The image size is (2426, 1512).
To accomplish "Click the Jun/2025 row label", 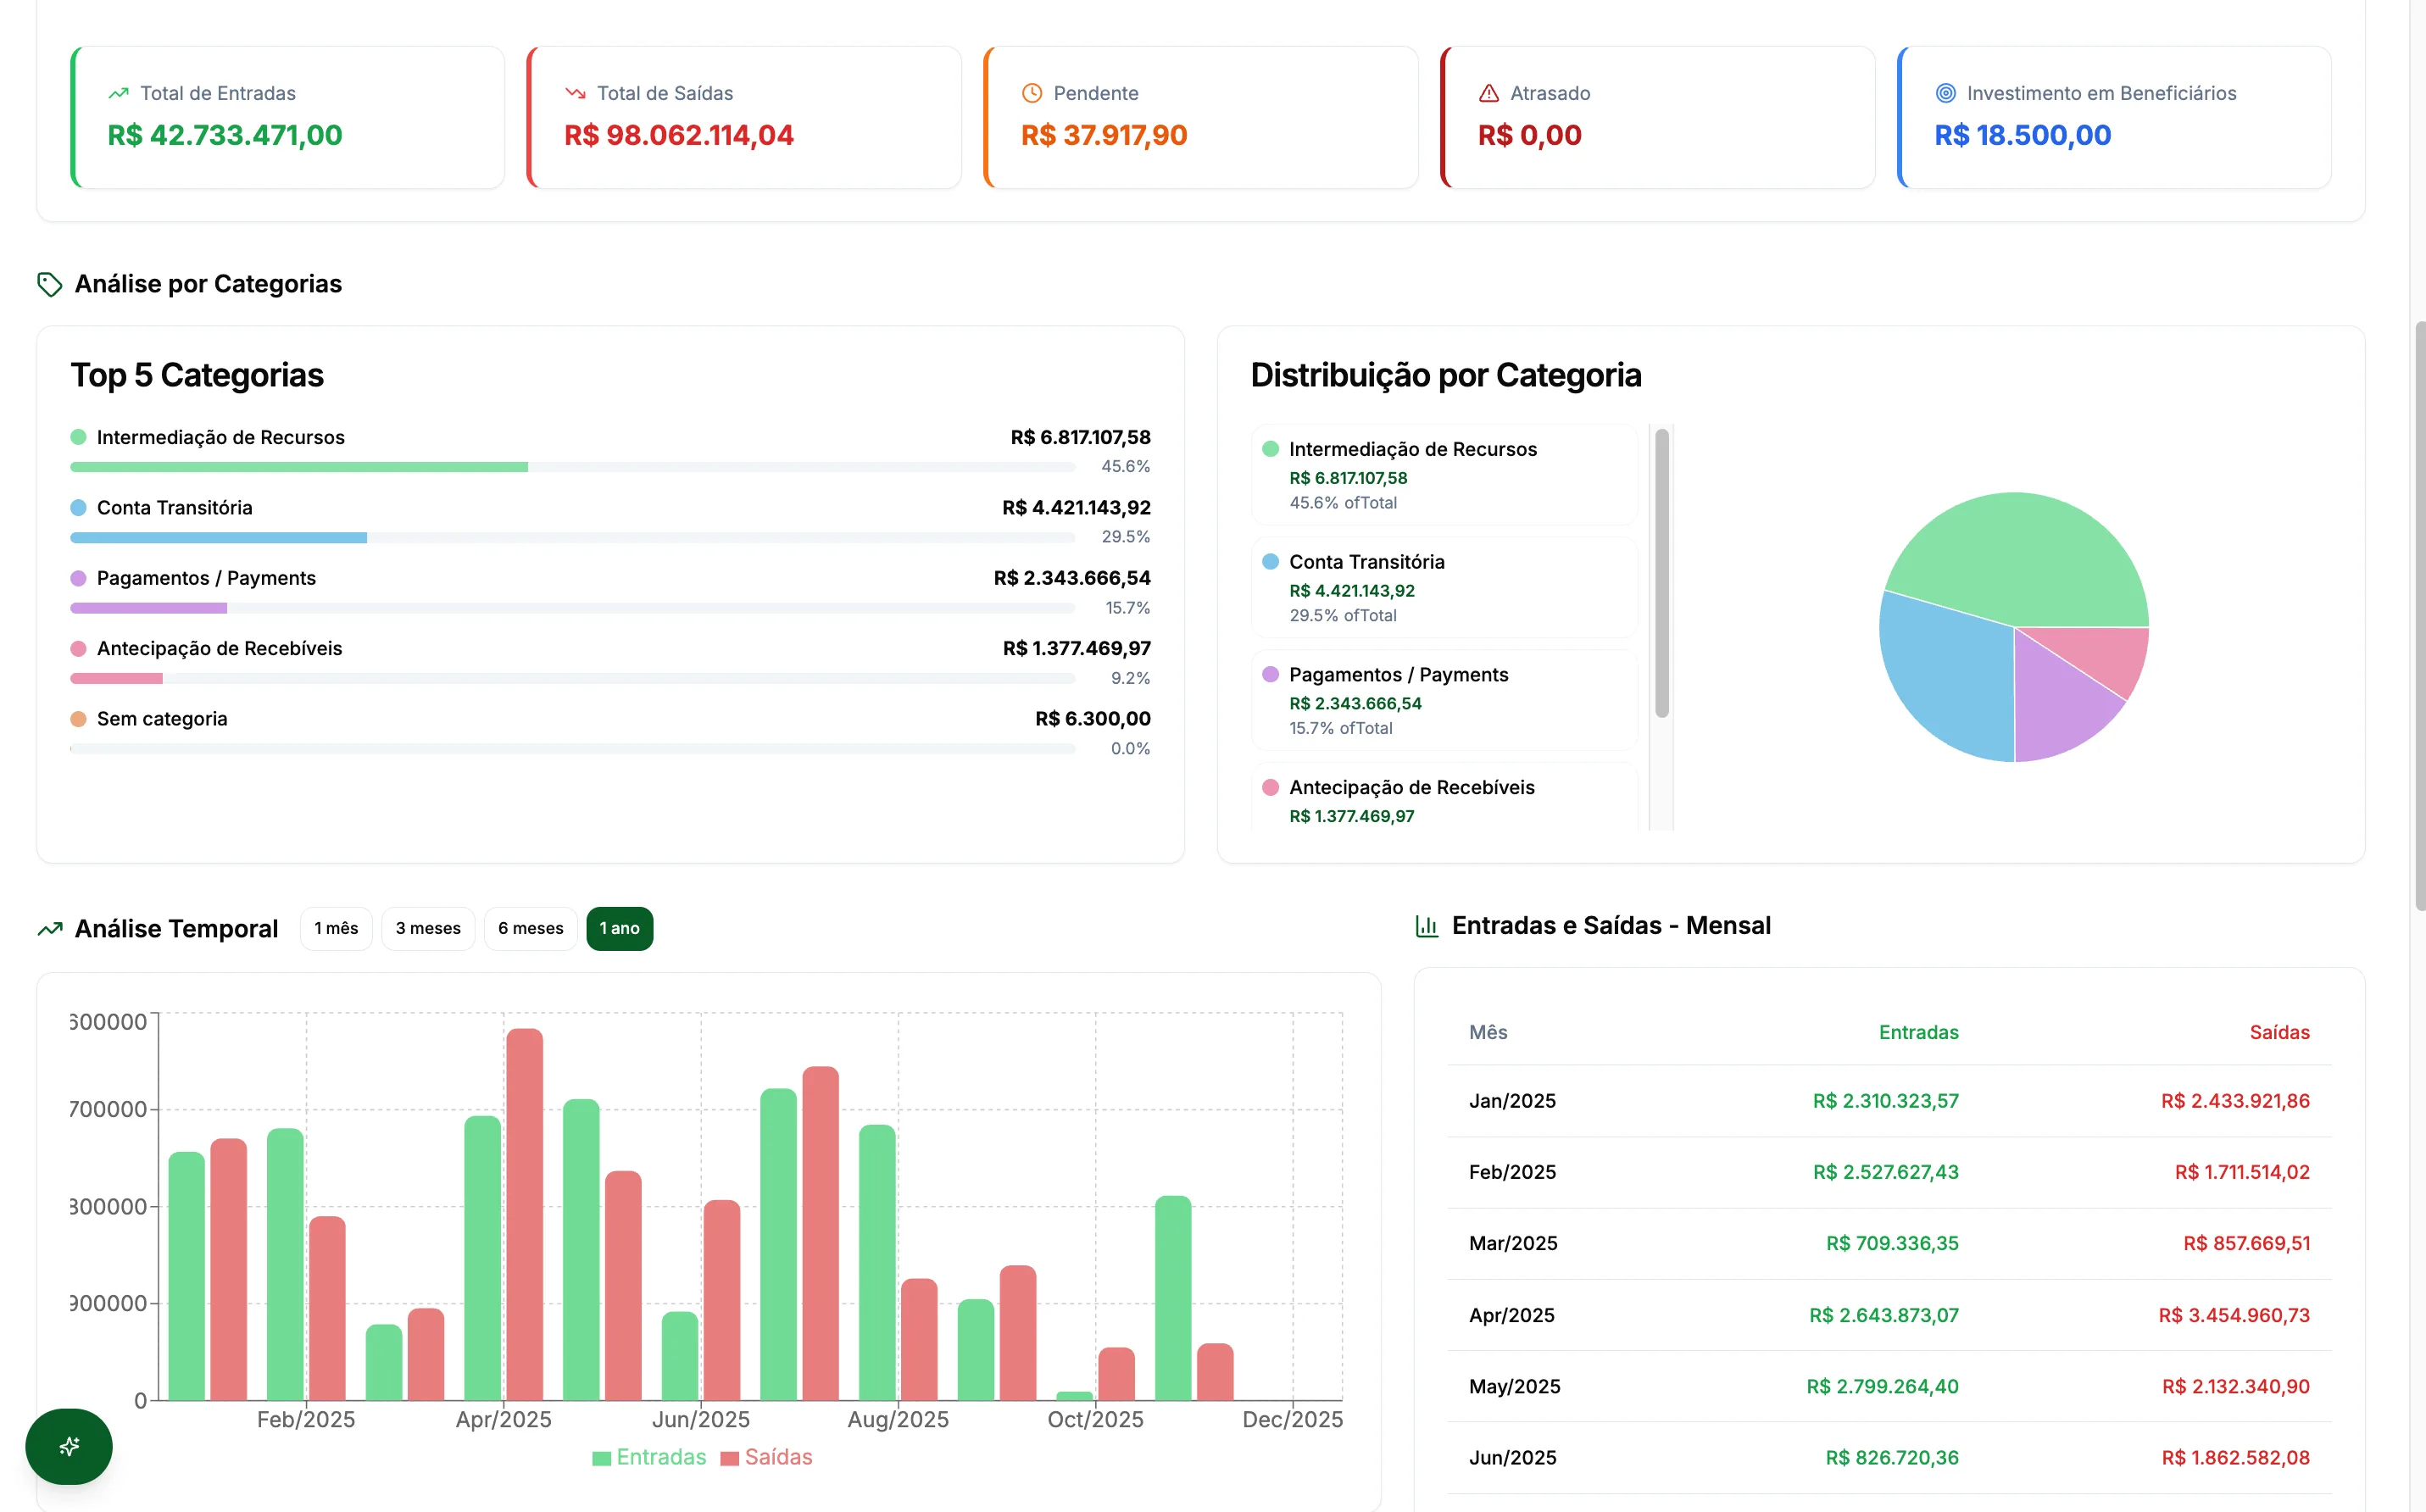I will (1513, 1458).
